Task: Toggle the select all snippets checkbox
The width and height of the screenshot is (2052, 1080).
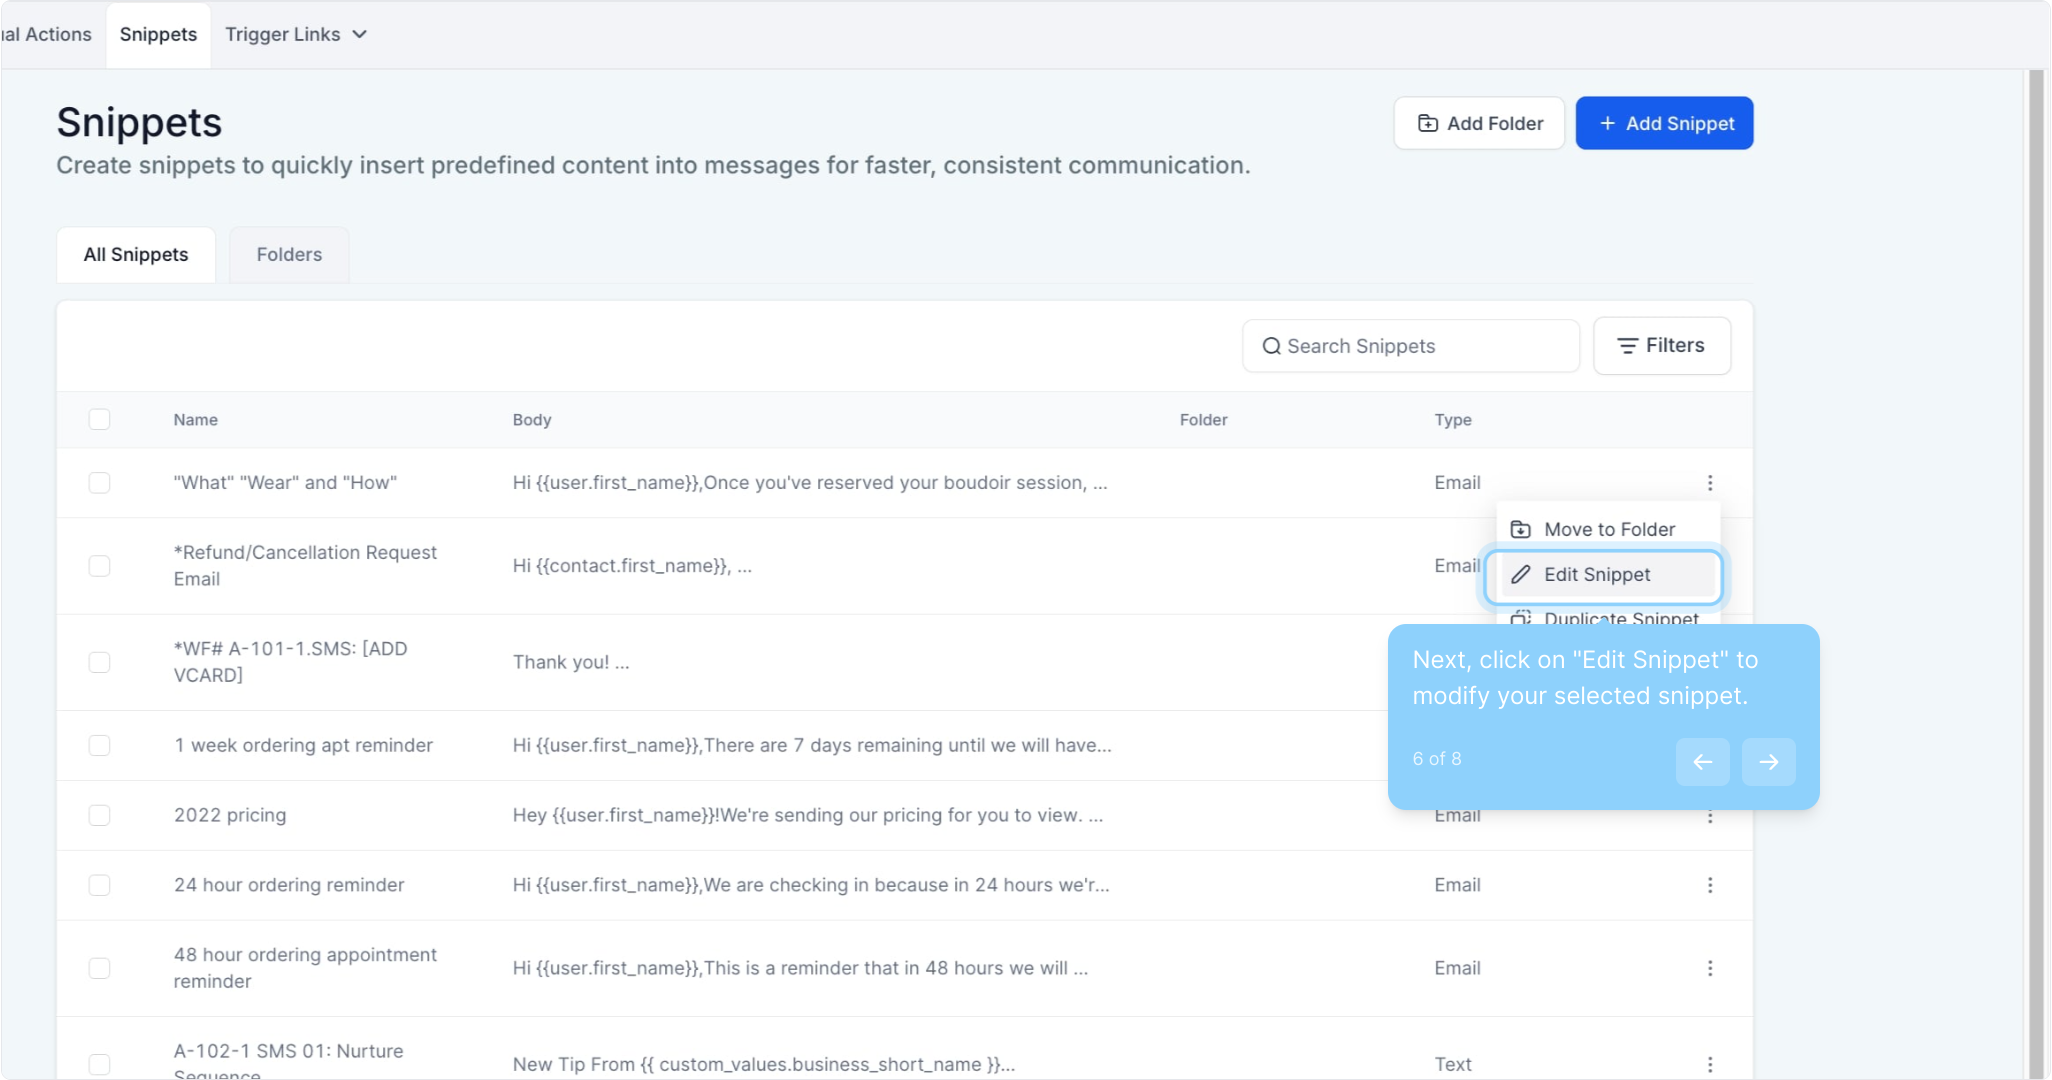Action: 99,420
